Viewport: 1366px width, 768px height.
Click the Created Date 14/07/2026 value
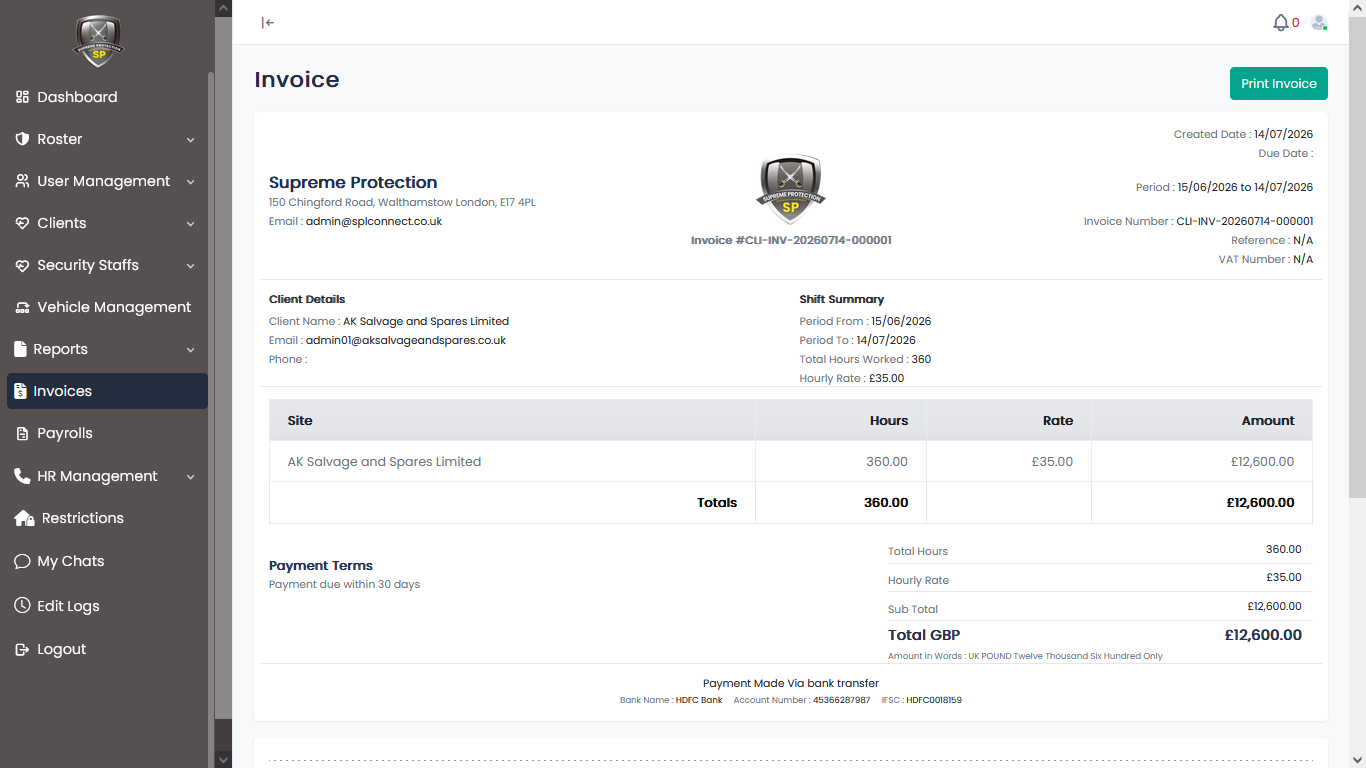pyautogui.click(x=1283, y=134)
